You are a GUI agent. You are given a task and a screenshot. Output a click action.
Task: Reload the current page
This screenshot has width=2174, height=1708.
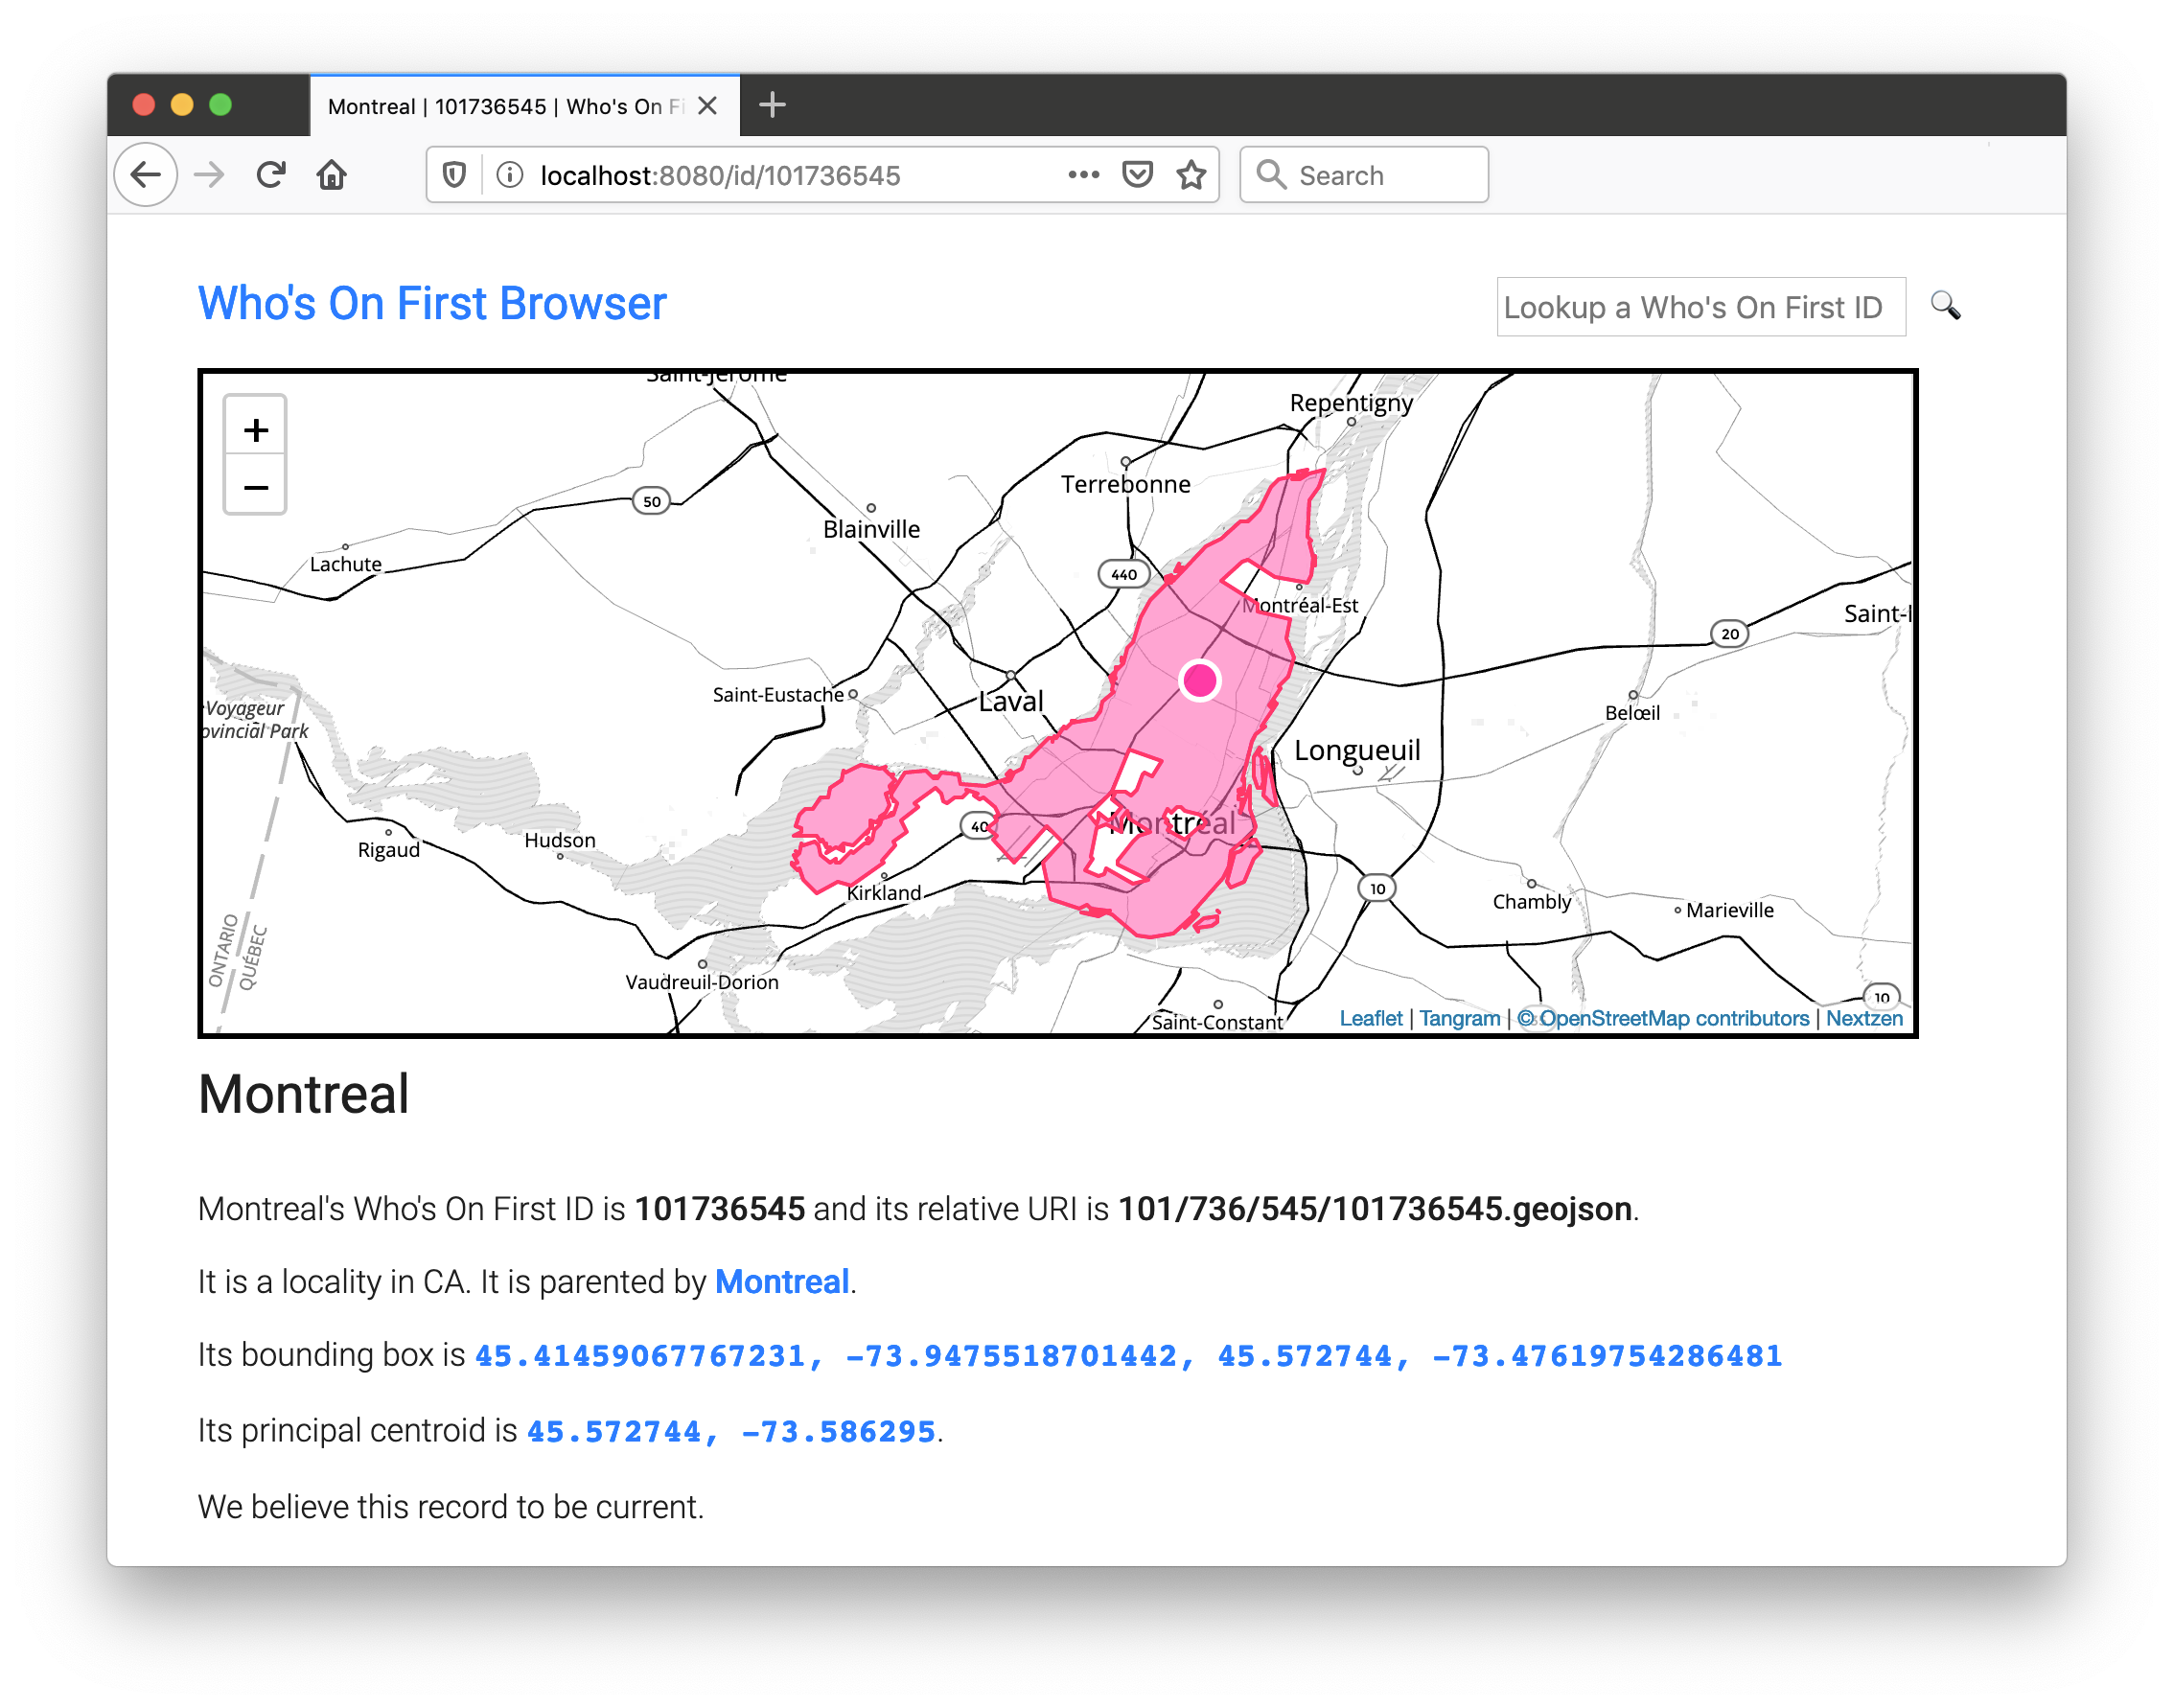271,175
